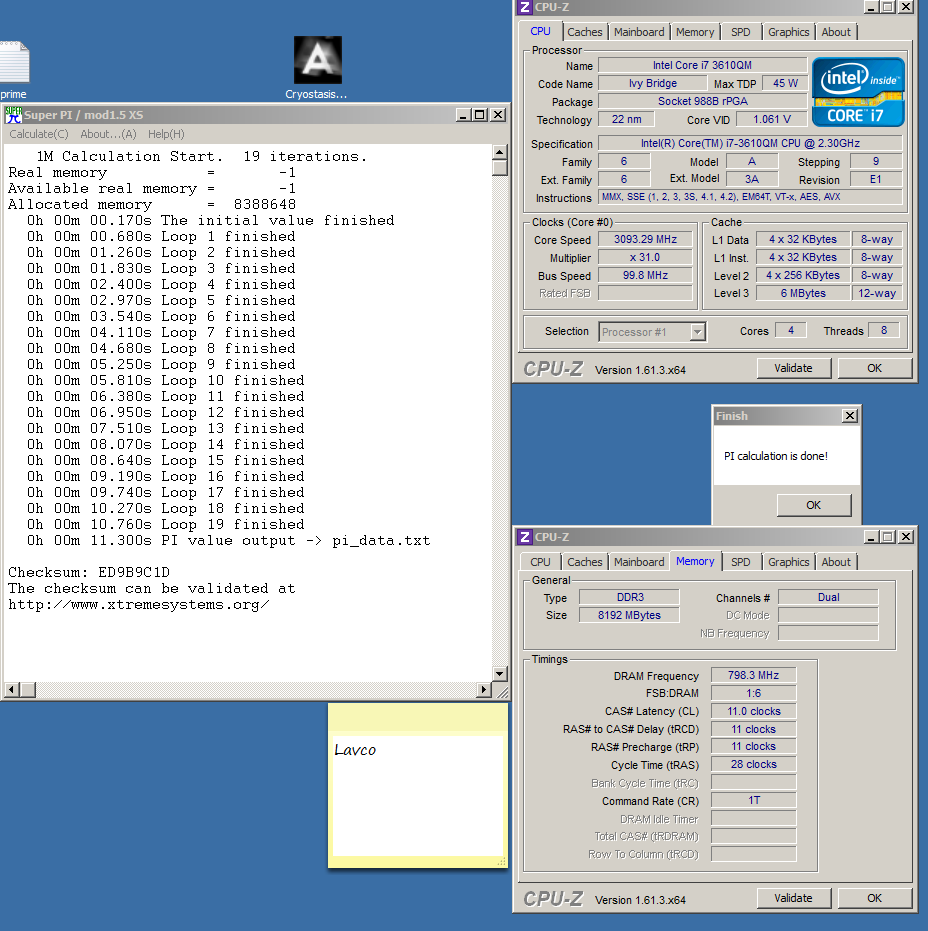Switch to Graphics tab in top CPU-Z
The image size is (928, 931).
pyautogui.click(x=788, y=32)
